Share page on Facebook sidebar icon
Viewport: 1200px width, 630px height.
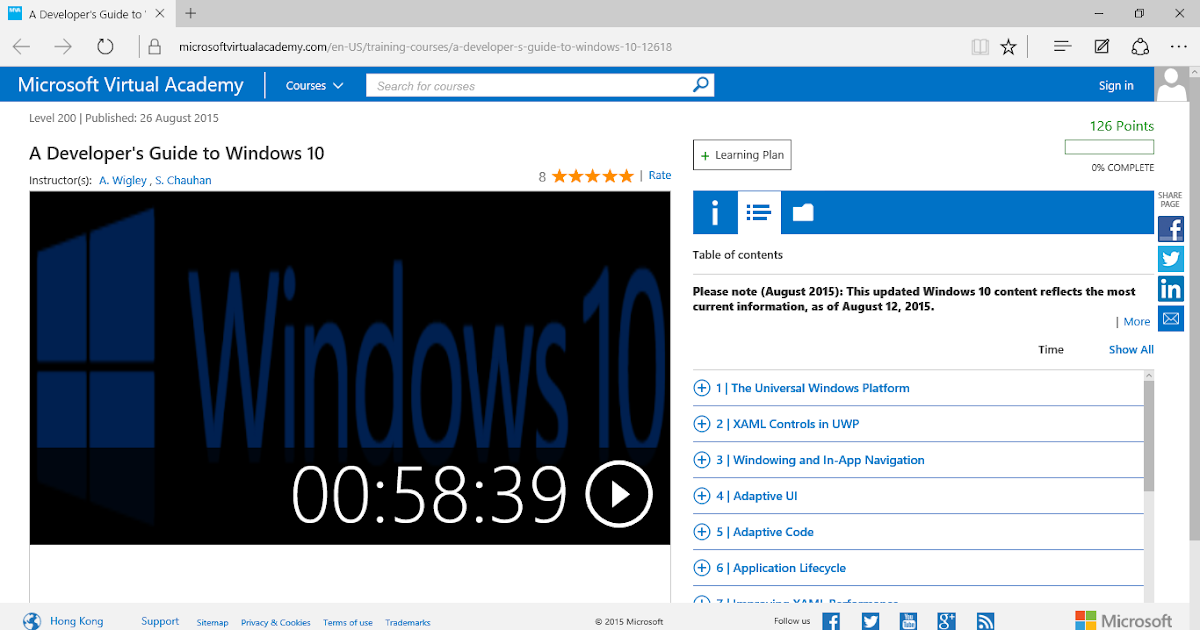(1171, 228)
